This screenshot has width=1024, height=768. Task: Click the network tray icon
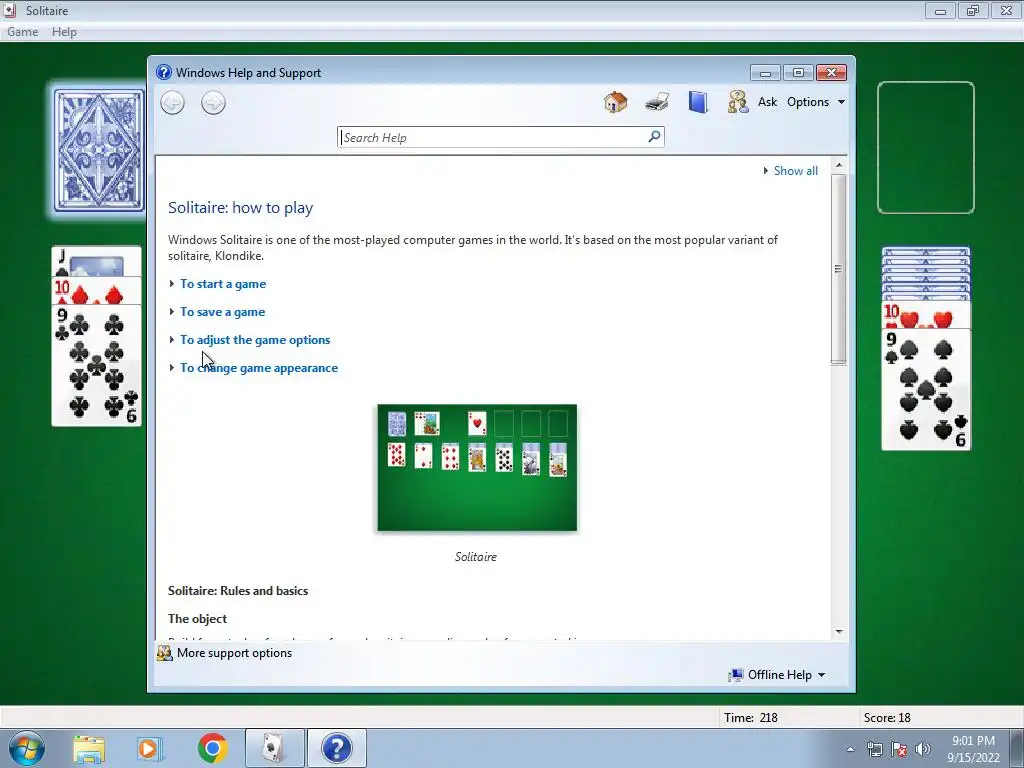click(x=874, y=749)
